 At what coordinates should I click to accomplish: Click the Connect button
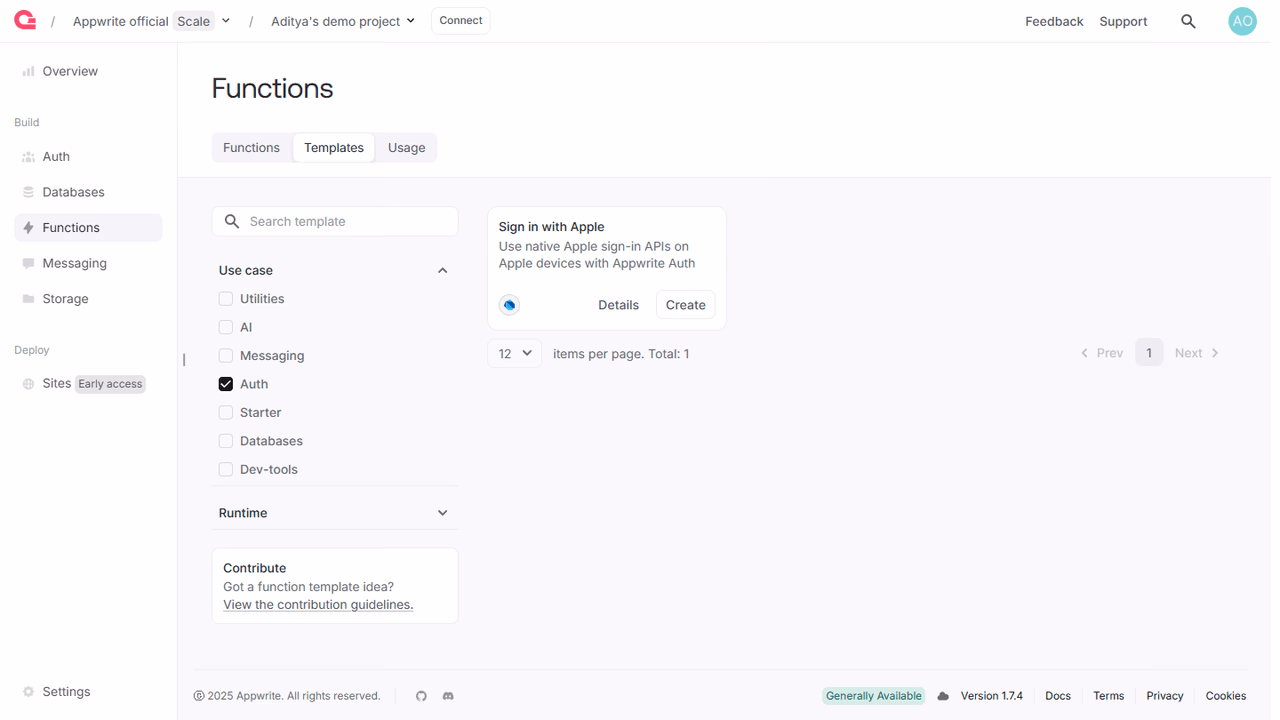click(x=461, y=21)
